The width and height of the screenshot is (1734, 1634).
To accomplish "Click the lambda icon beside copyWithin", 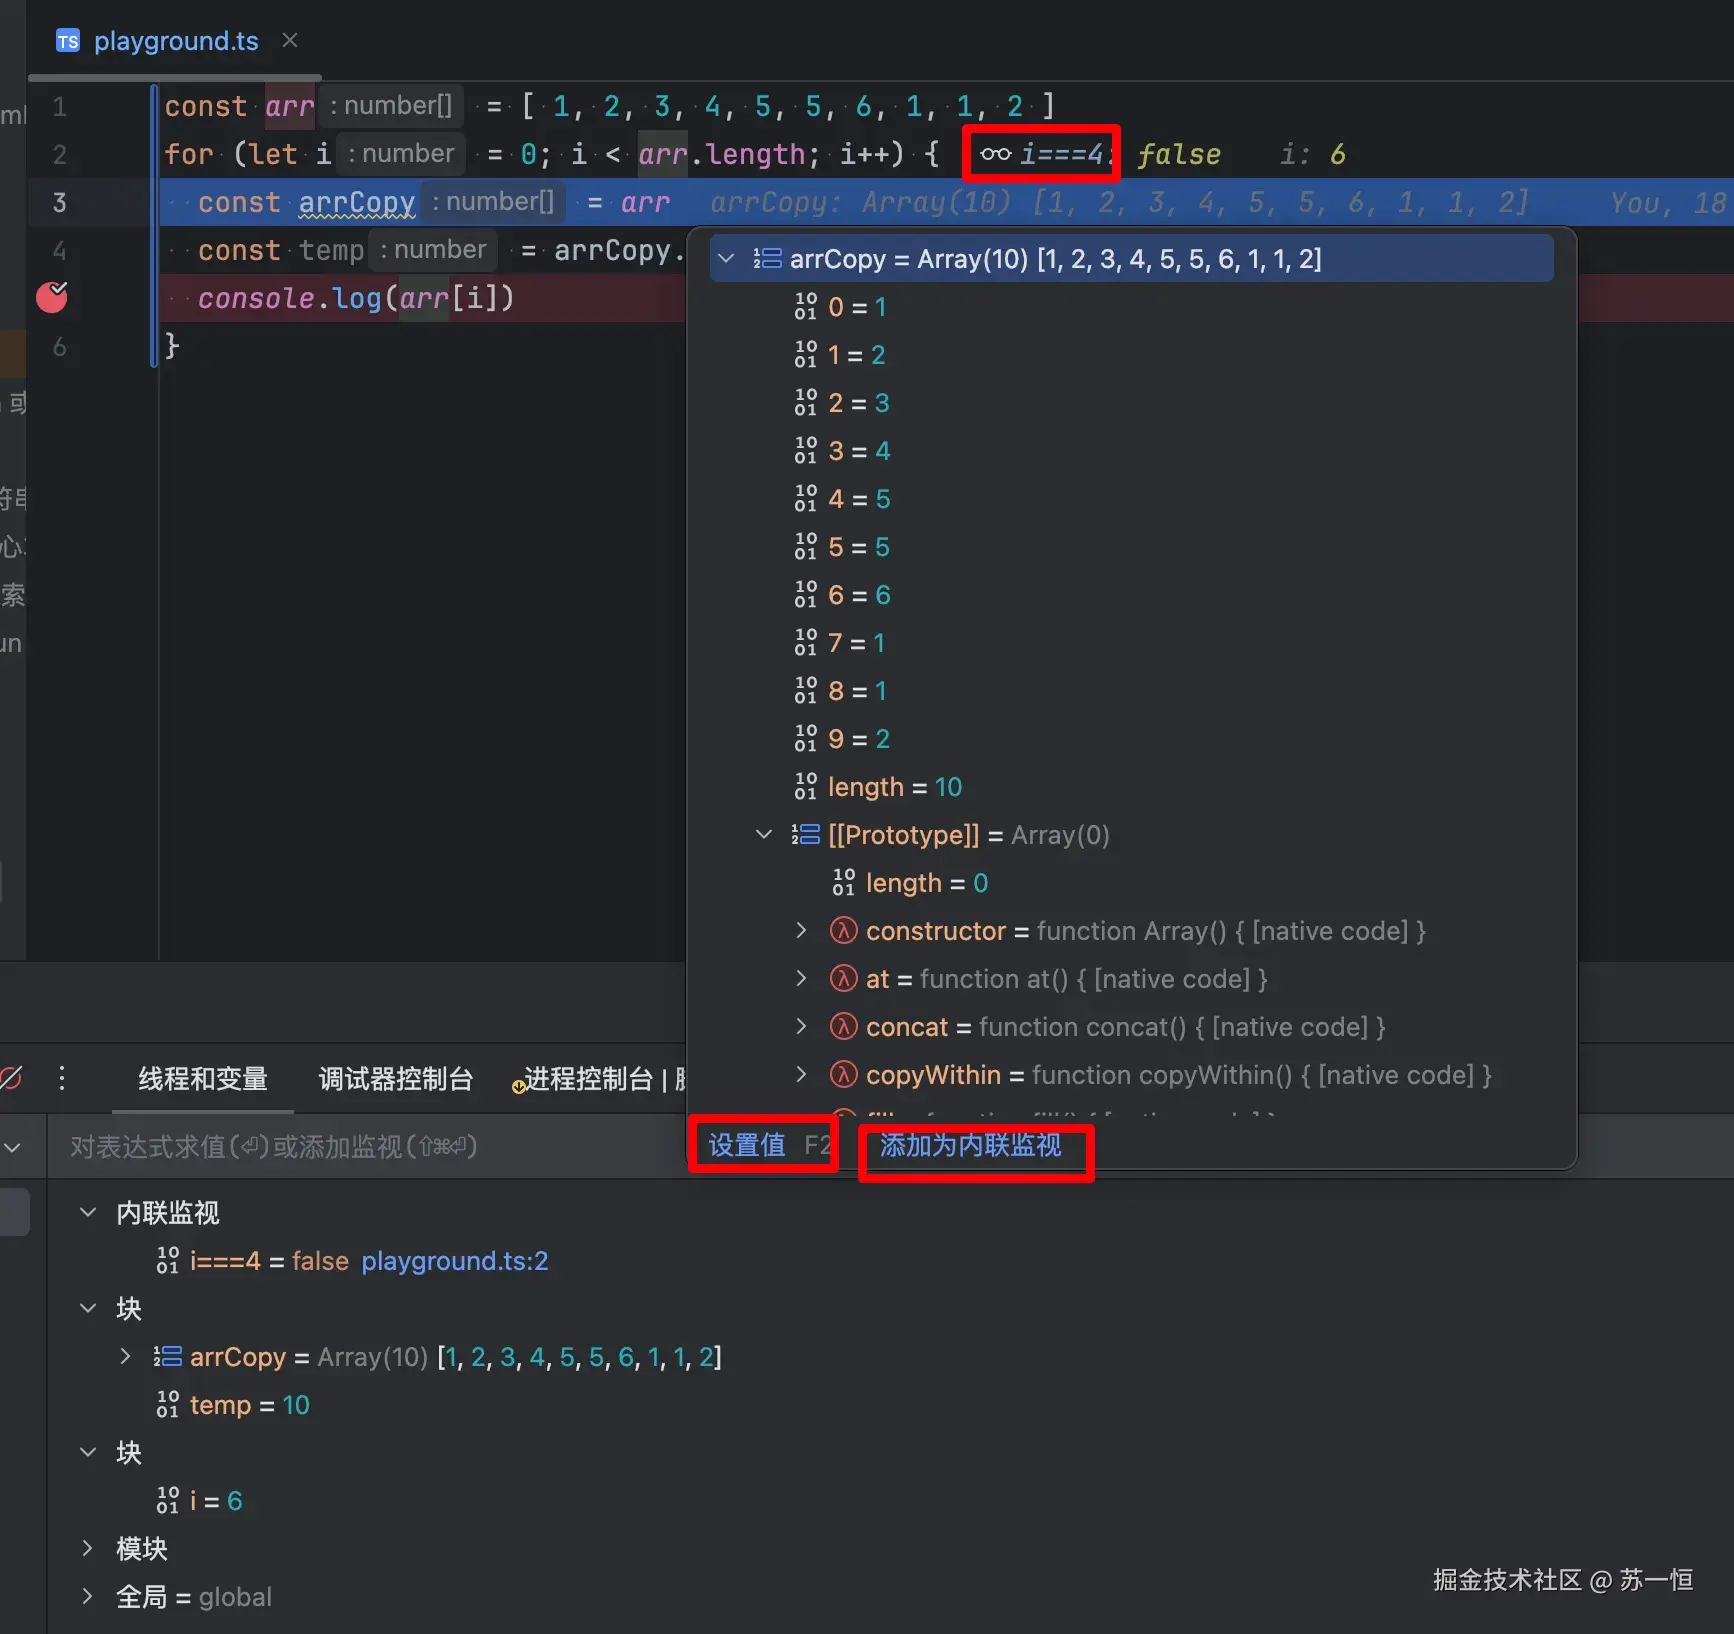I will click(844, 1075).
